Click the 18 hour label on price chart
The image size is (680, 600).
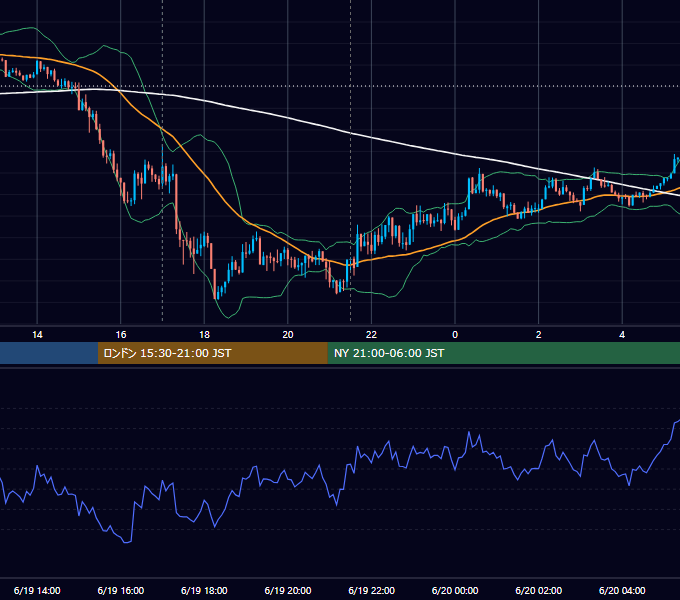pyautogui.click(x=204, y=335)
